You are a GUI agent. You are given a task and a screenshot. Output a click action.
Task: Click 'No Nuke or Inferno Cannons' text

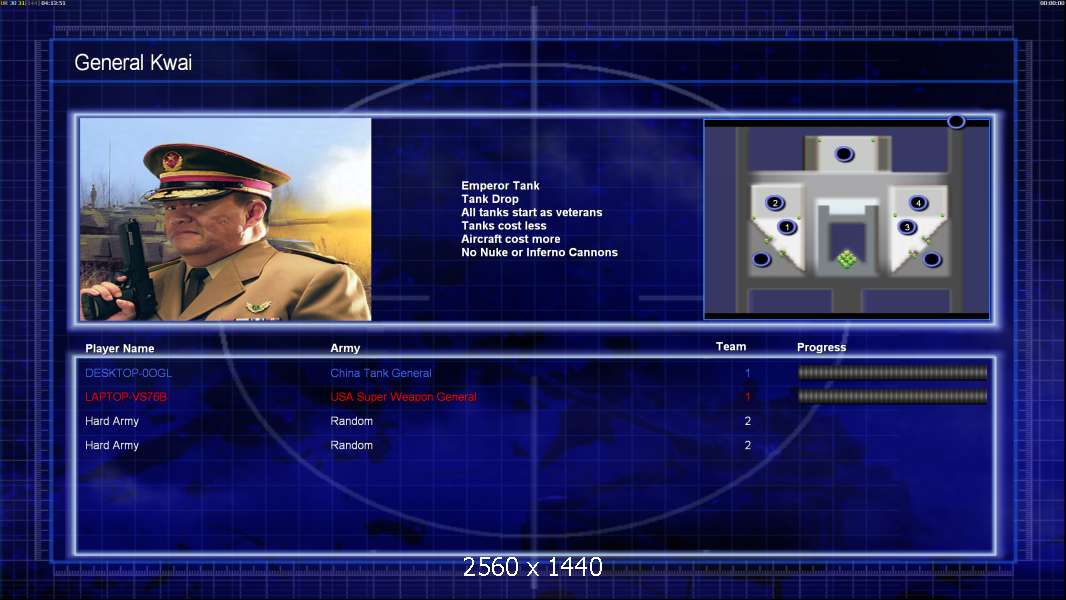point(540,252)
